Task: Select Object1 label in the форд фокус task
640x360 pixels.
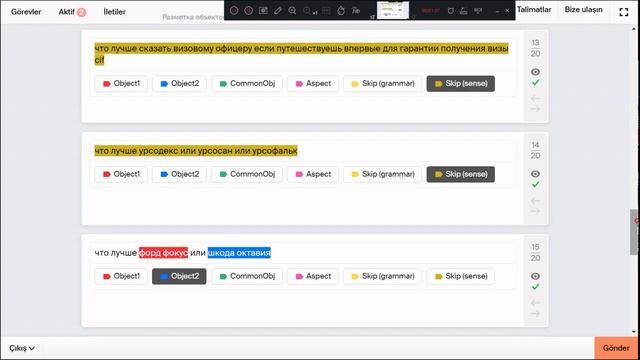Action: (121, 276)
